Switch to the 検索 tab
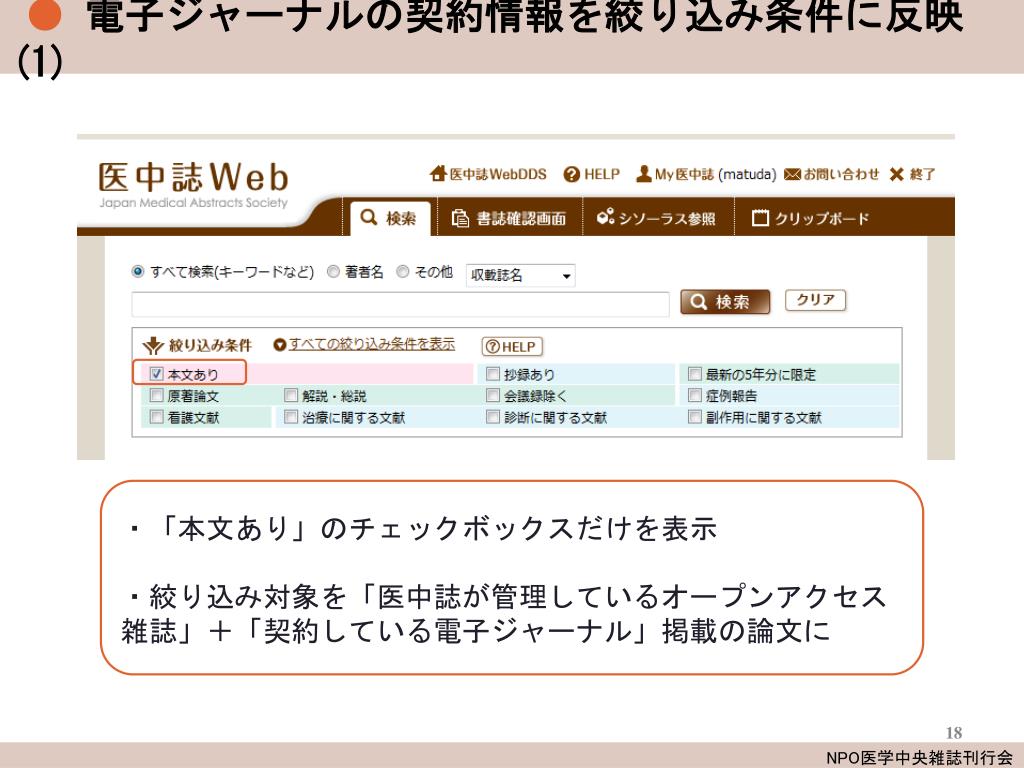This screenshot has height=768, width=1024. pos(389,217)
